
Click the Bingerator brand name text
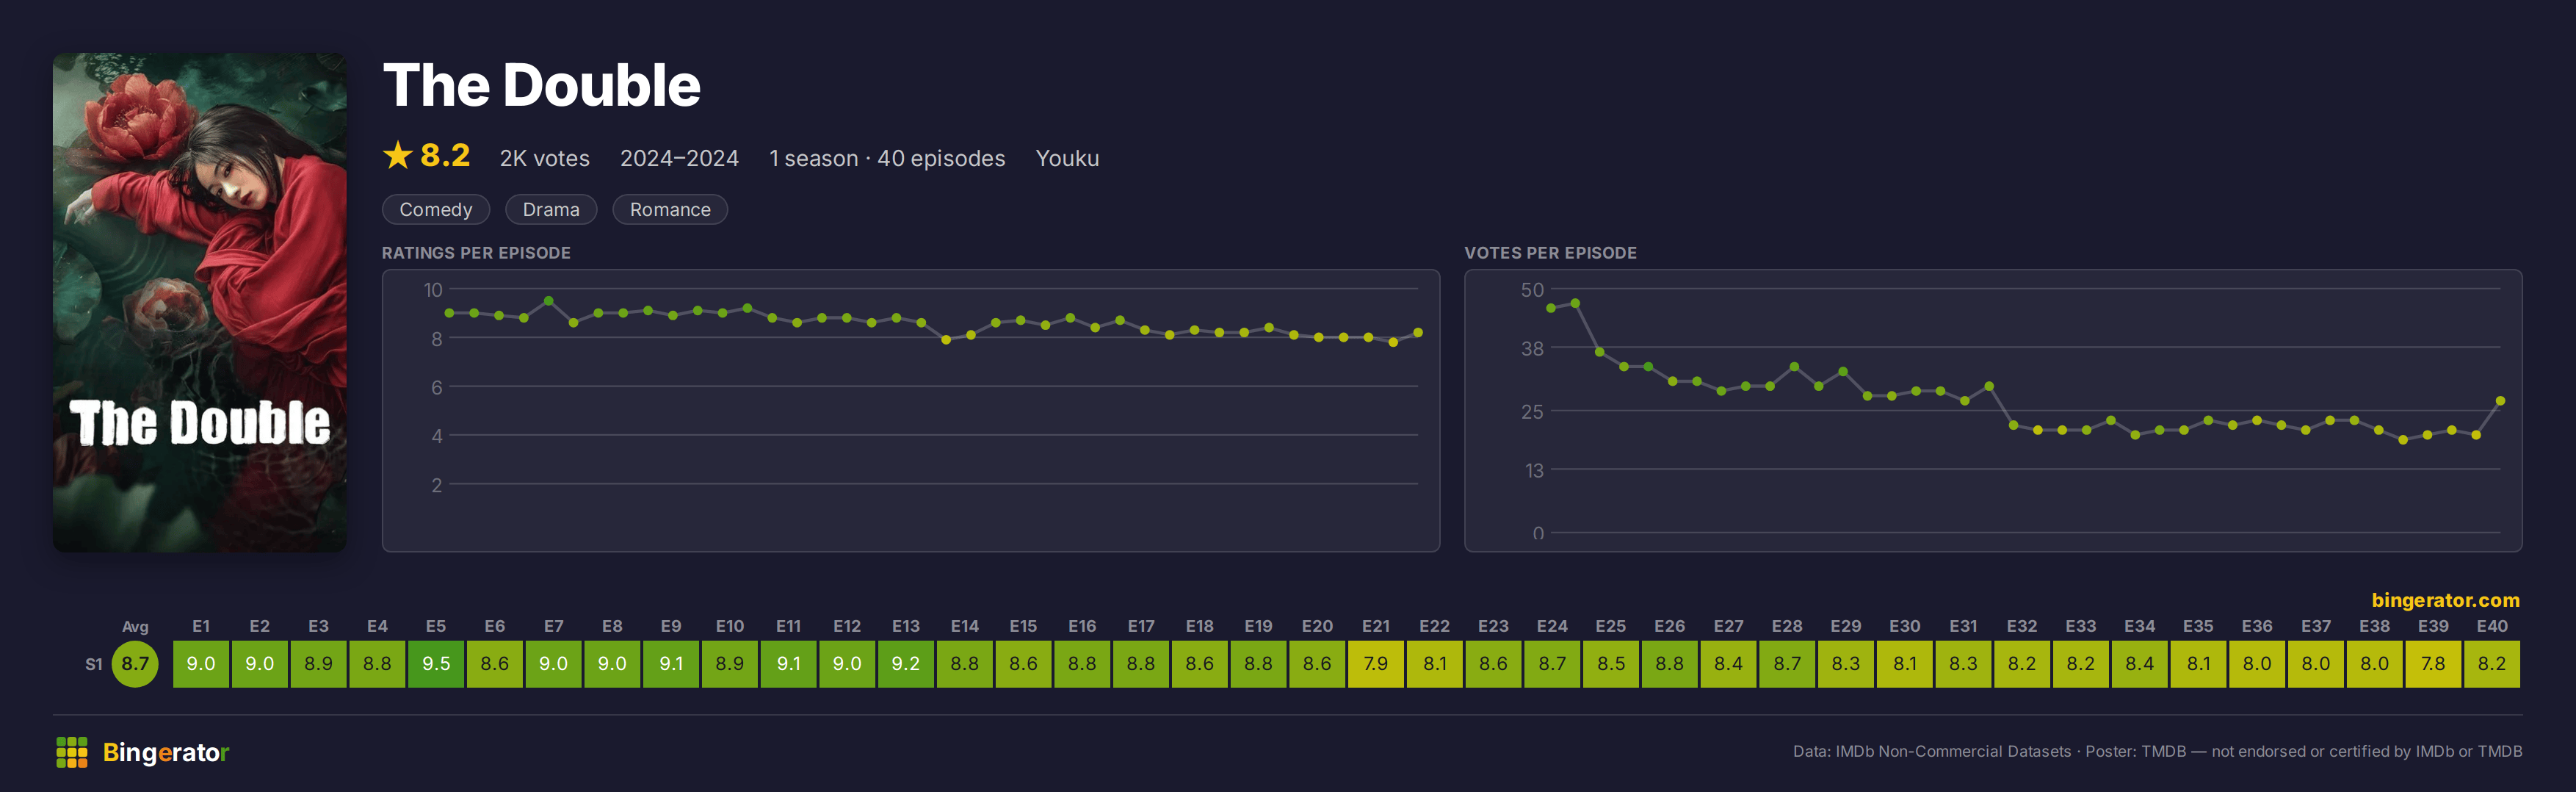166,752
